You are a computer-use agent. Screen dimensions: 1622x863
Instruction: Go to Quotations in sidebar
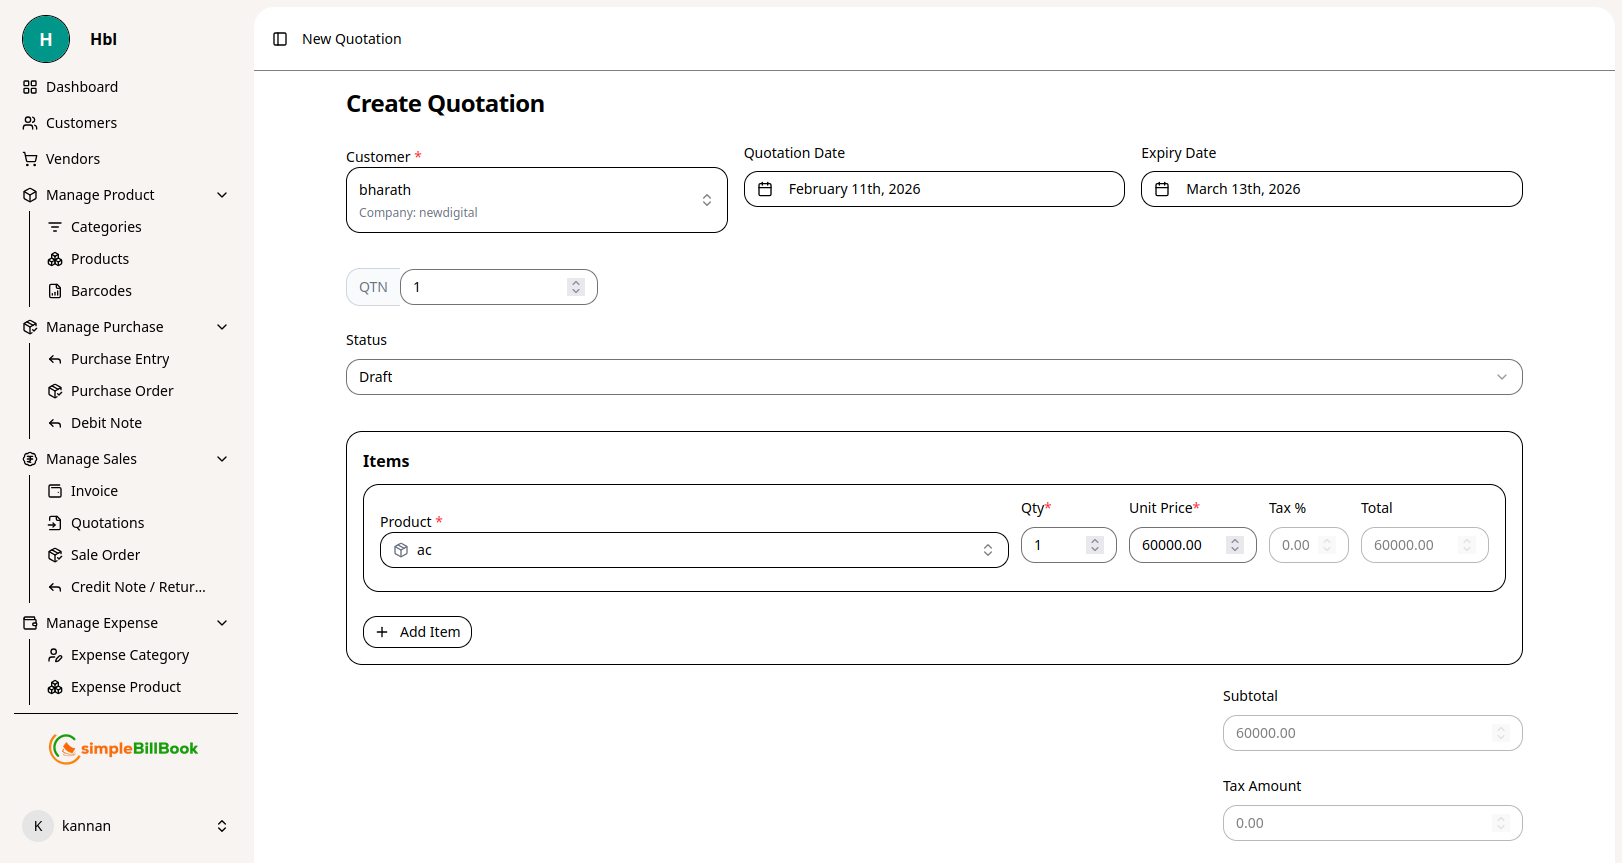107,523
